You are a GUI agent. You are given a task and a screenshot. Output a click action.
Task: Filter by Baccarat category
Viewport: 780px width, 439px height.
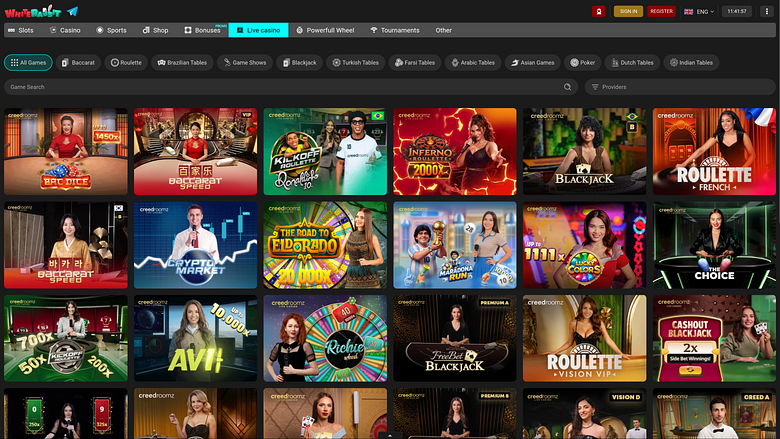79,63
